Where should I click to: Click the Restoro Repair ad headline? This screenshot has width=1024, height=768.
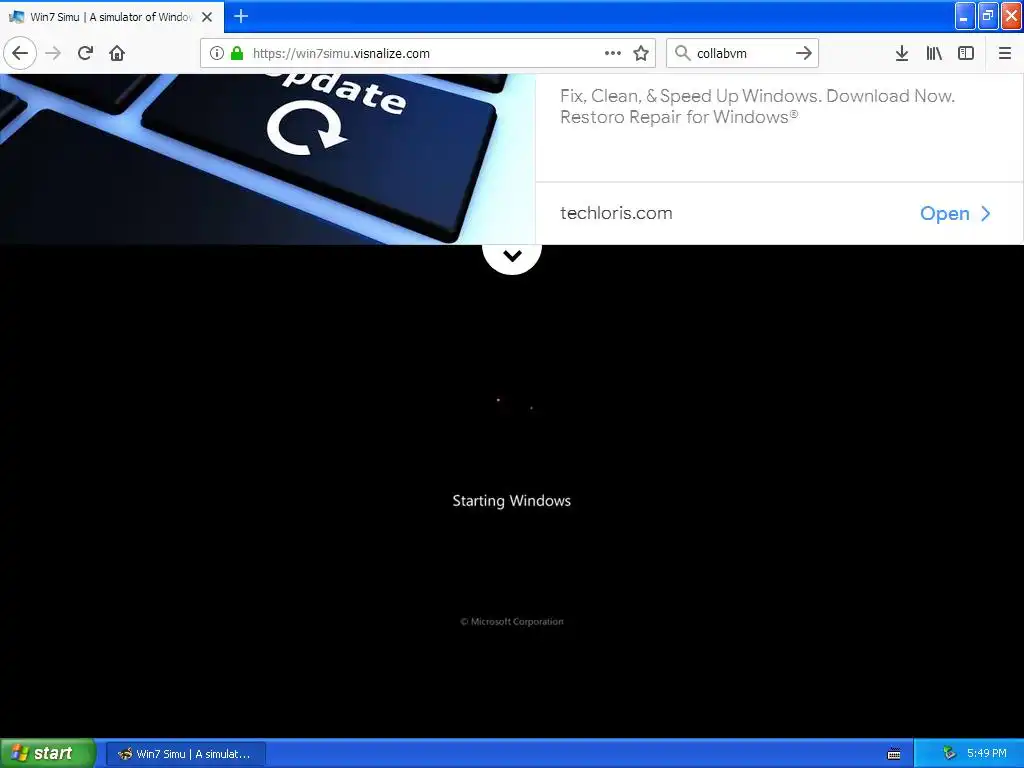coord(757,106)
